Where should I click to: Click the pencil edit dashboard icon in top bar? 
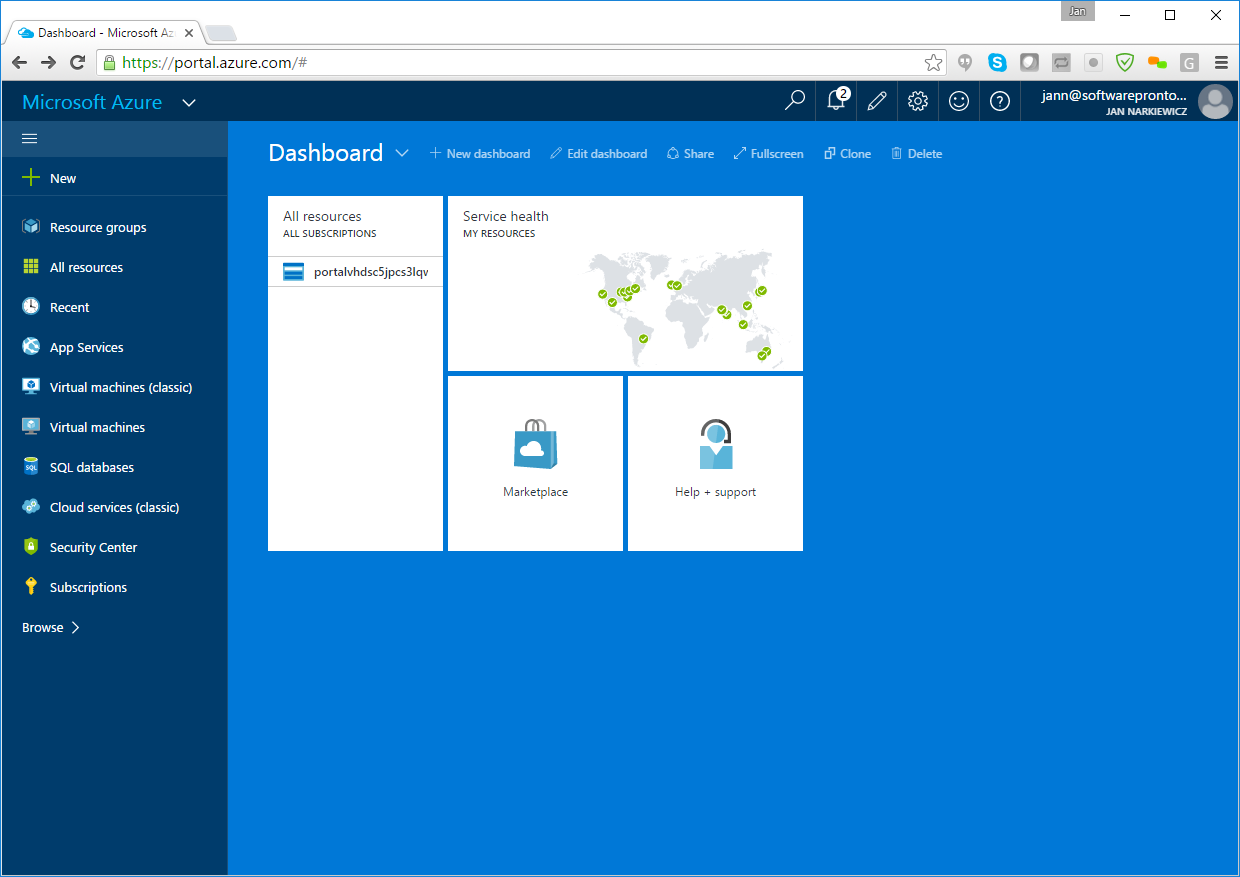[x=877, y=101]
